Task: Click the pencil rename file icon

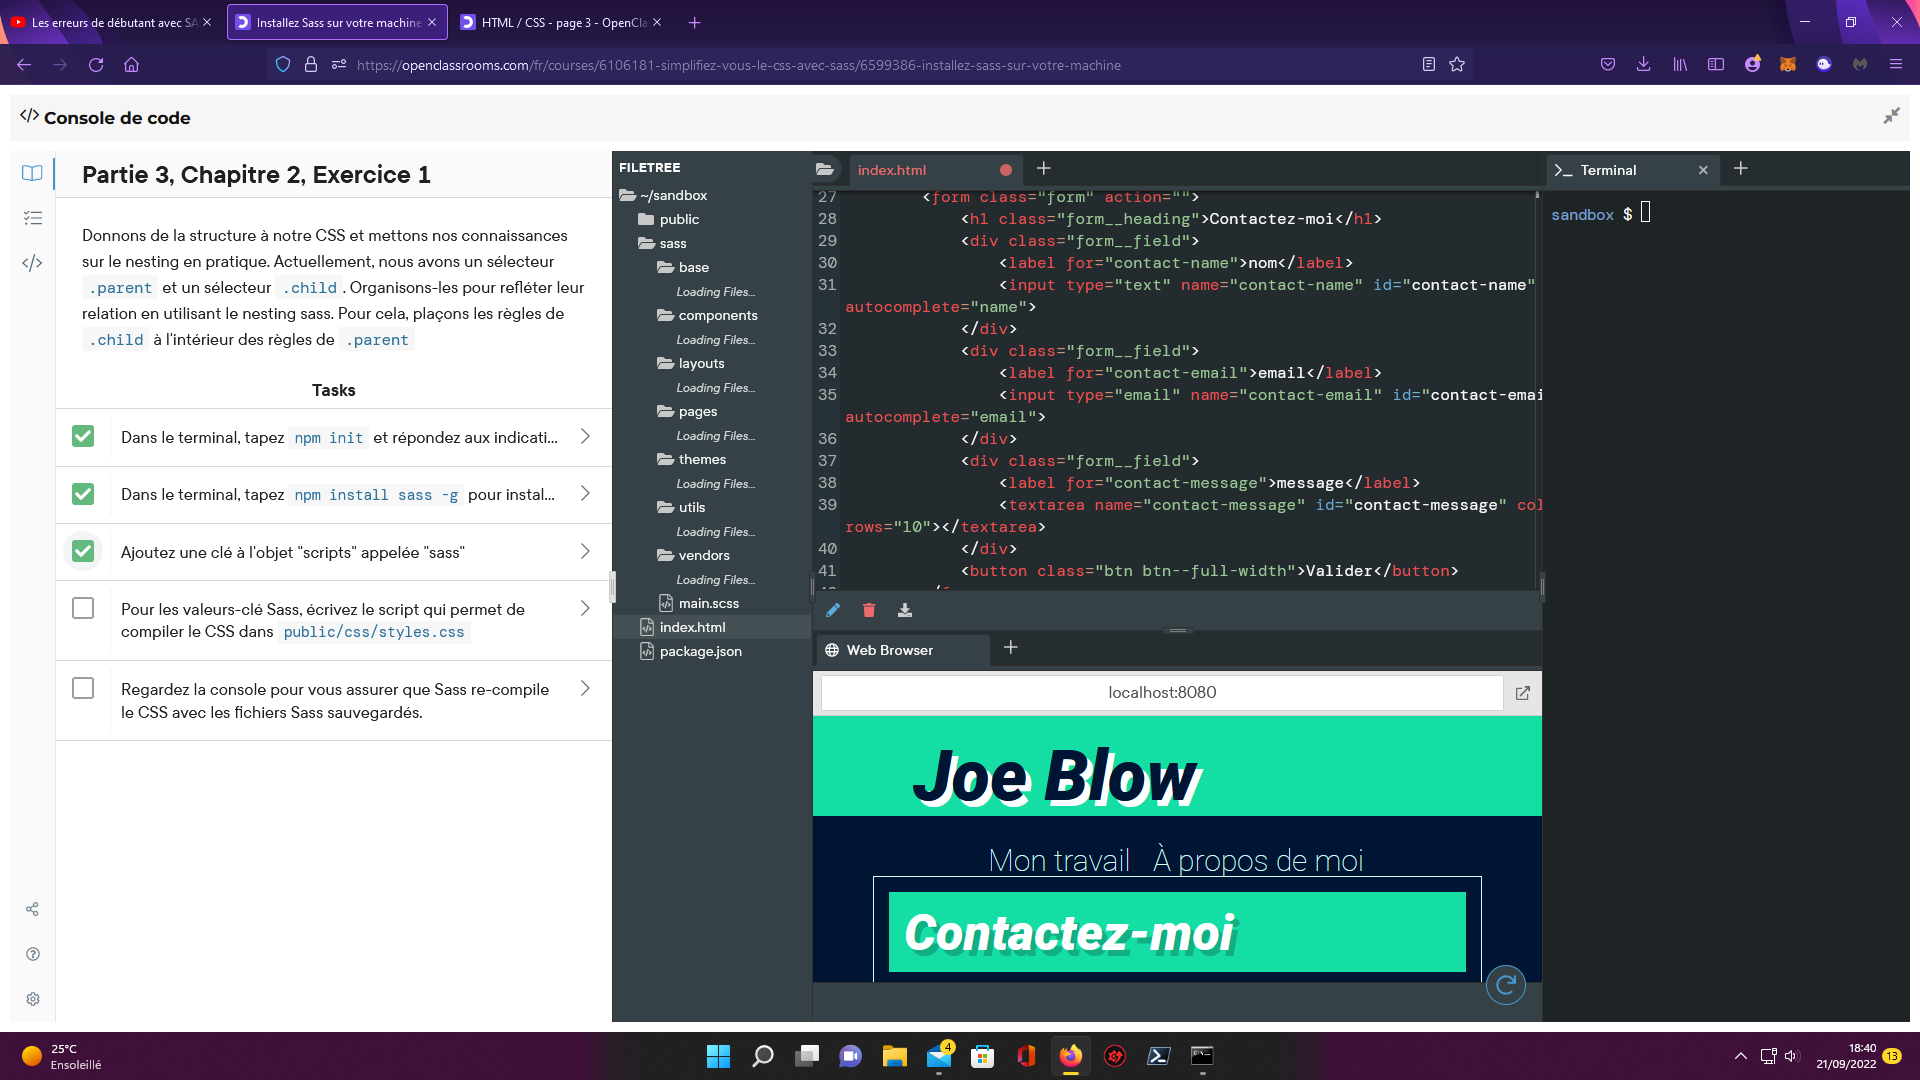Action: tap(832, 610)
